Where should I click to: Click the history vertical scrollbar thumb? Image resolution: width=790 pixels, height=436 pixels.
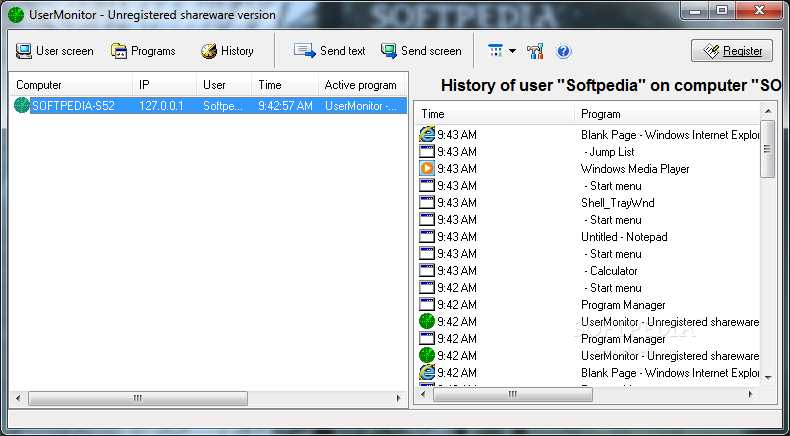[767, 149]
